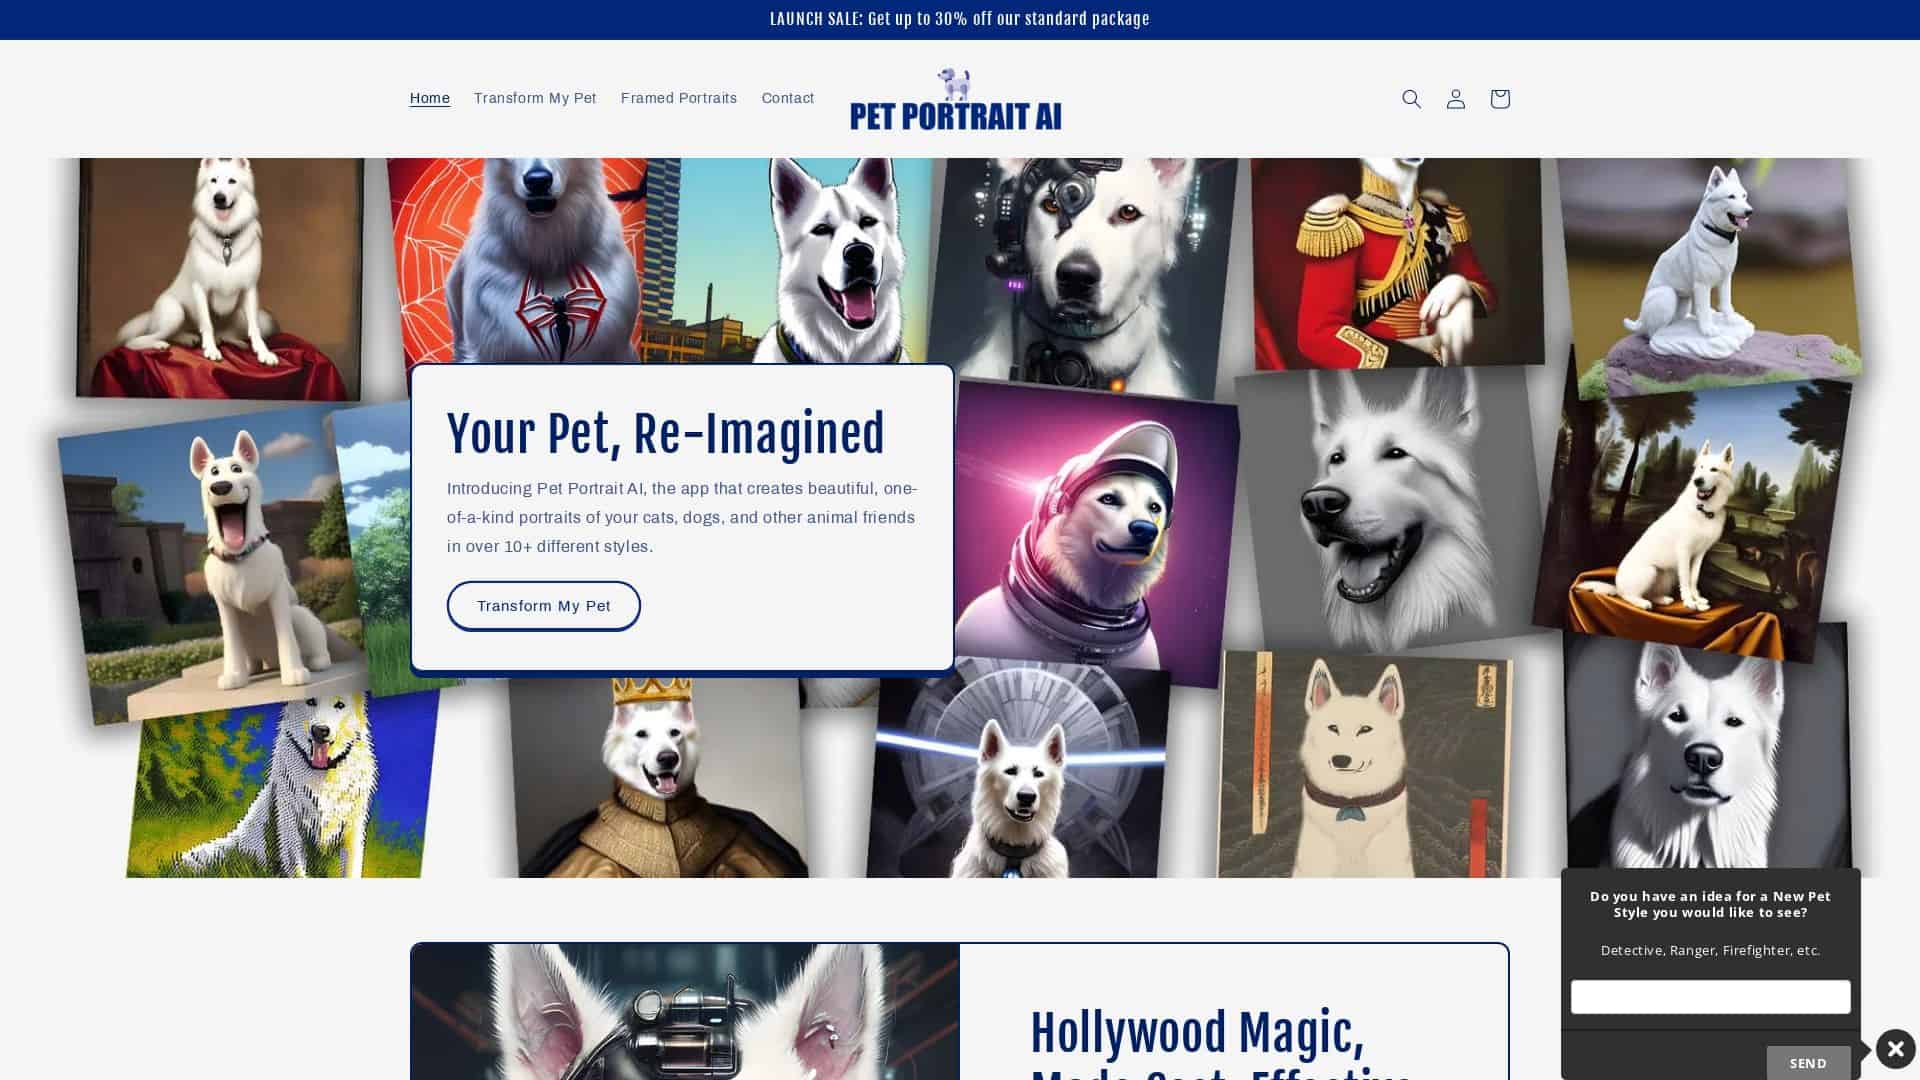Click the close-up cyborg ears image
Image resolution: width=1920 pixels, height=1080 pixels.
click(686, 1012)
